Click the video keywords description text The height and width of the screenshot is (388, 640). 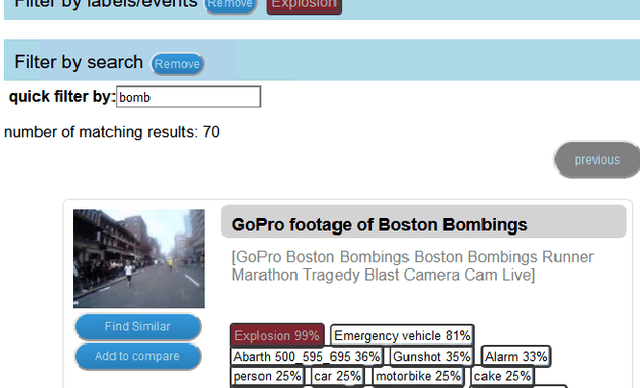[413, 266]
